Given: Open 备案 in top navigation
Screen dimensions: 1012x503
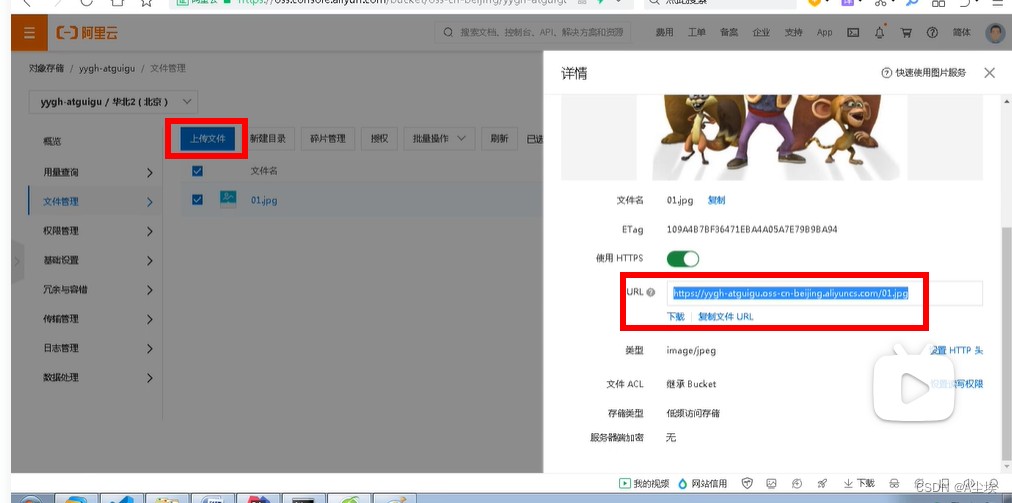Looking at the screenshot, I should (x=729, y=32).
